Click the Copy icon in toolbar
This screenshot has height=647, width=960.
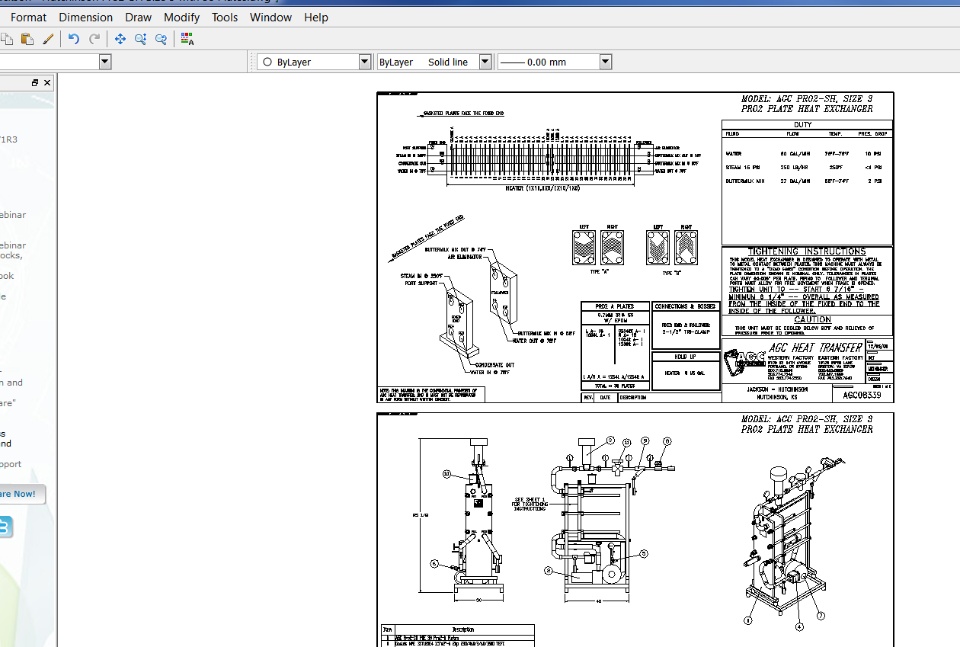click(x=7, y=39)
